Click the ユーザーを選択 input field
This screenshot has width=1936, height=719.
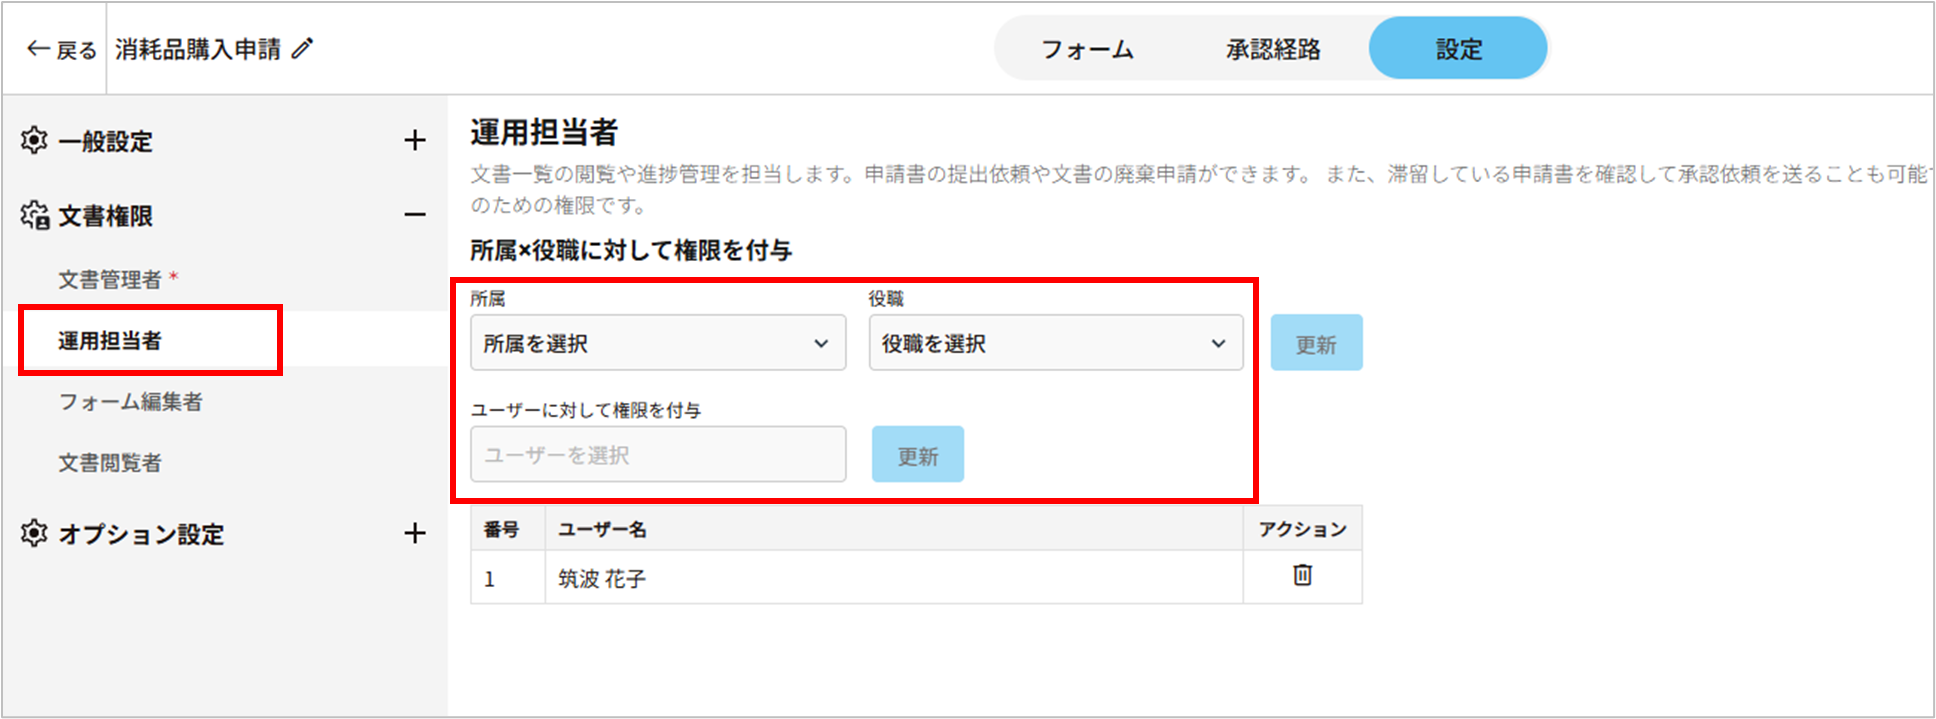tap(658, 455)
